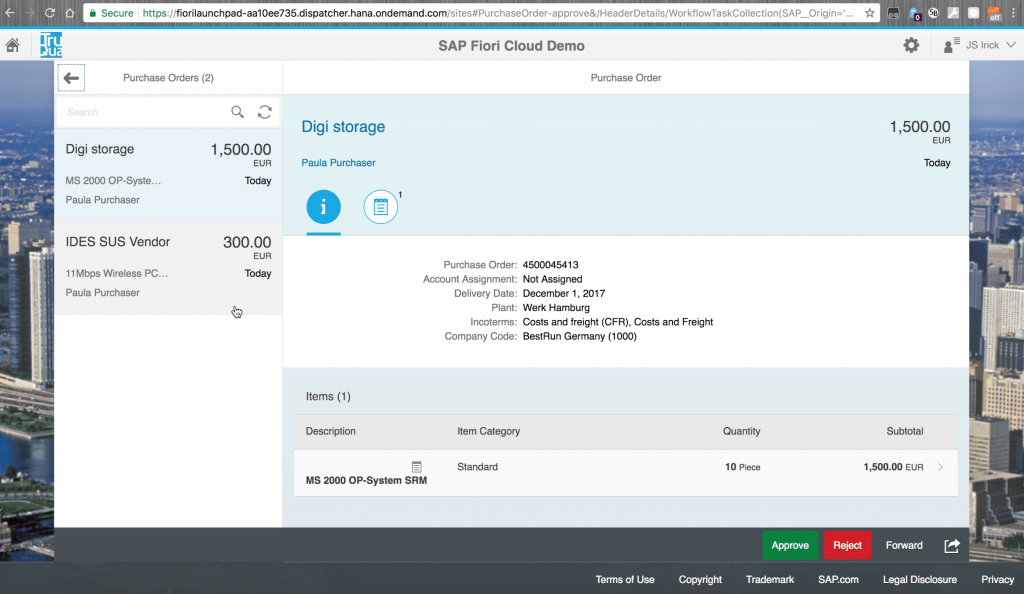Open Legal Disclosure link

920,580
